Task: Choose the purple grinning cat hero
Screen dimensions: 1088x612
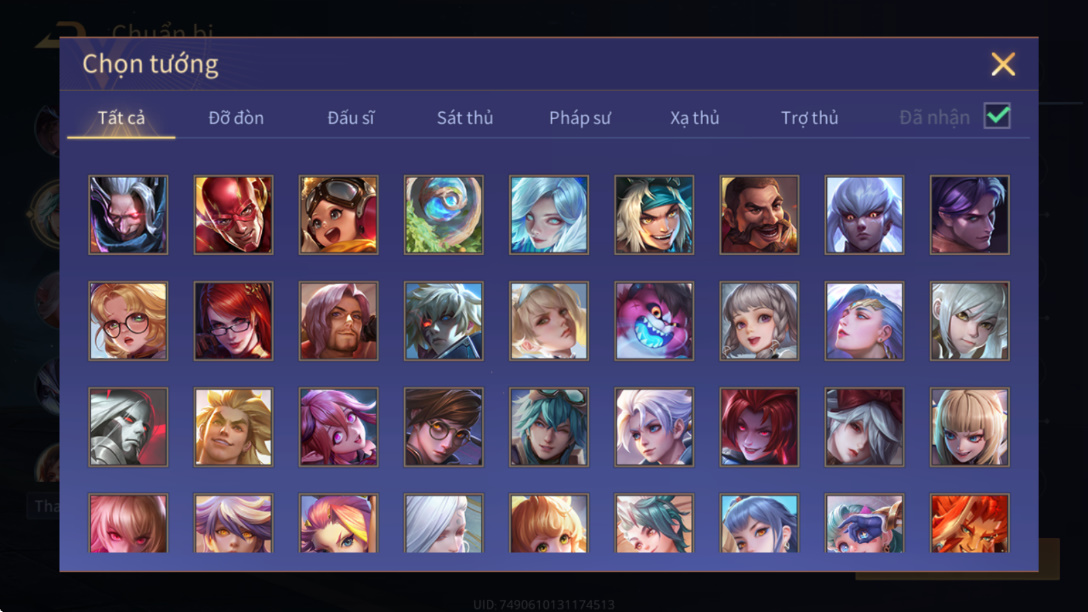Action: coord(654,321)
